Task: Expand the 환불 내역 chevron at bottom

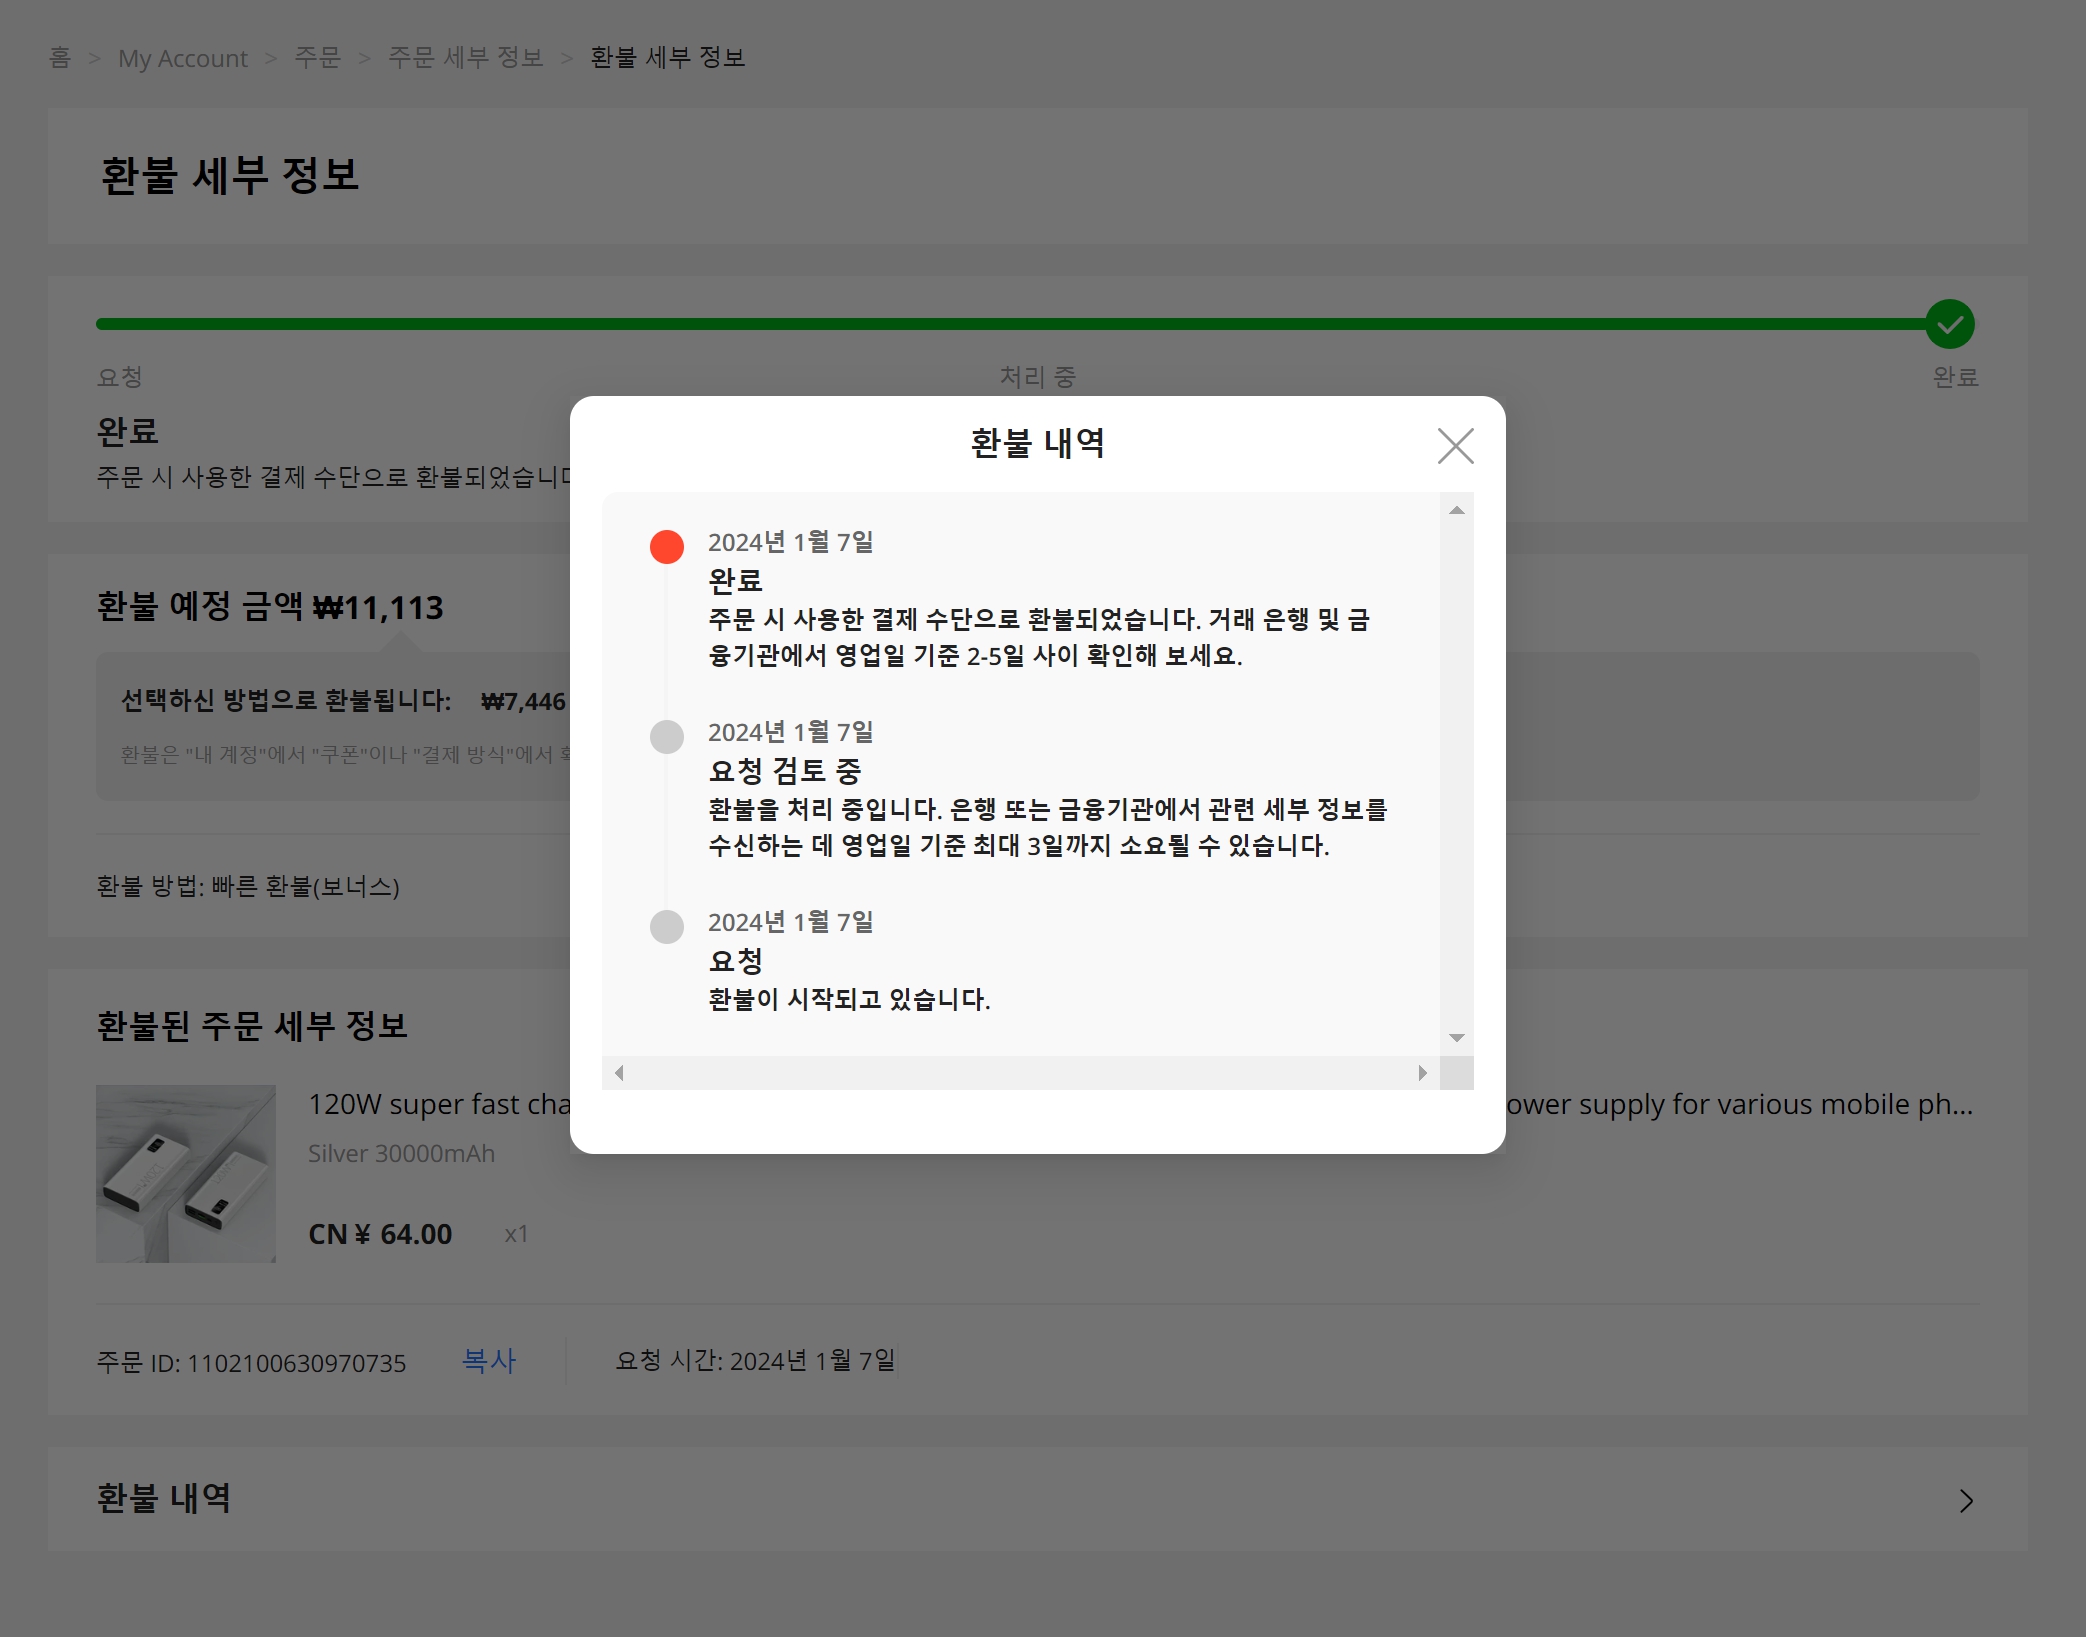Action: (x=1965, y=1501)
